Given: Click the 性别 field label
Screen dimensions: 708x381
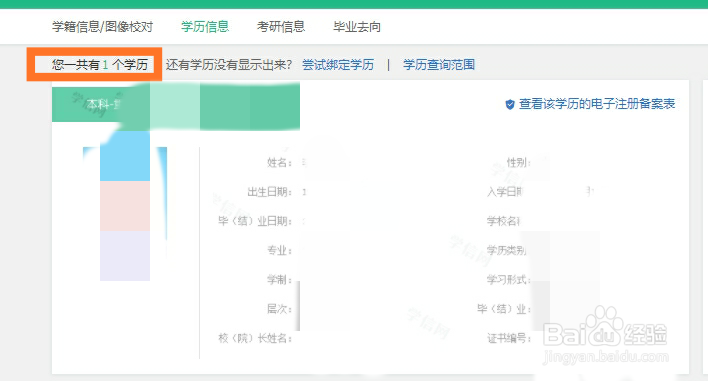Looking at the screenshot, I should [518, 163].
